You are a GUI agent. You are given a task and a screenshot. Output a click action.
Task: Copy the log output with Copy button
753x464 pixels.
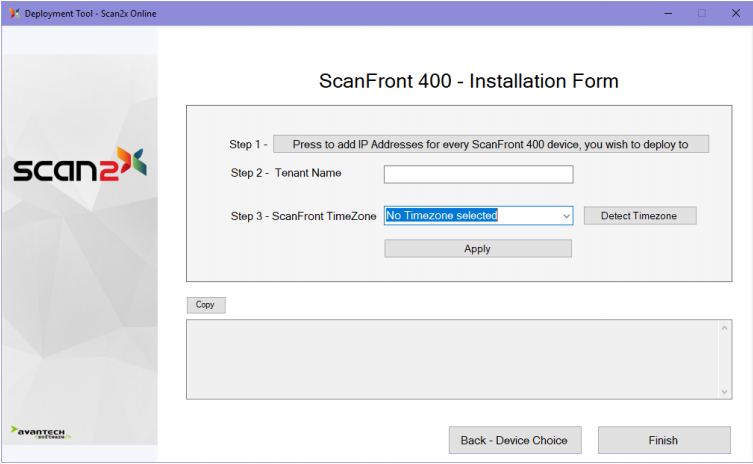[x=205, y=305]
